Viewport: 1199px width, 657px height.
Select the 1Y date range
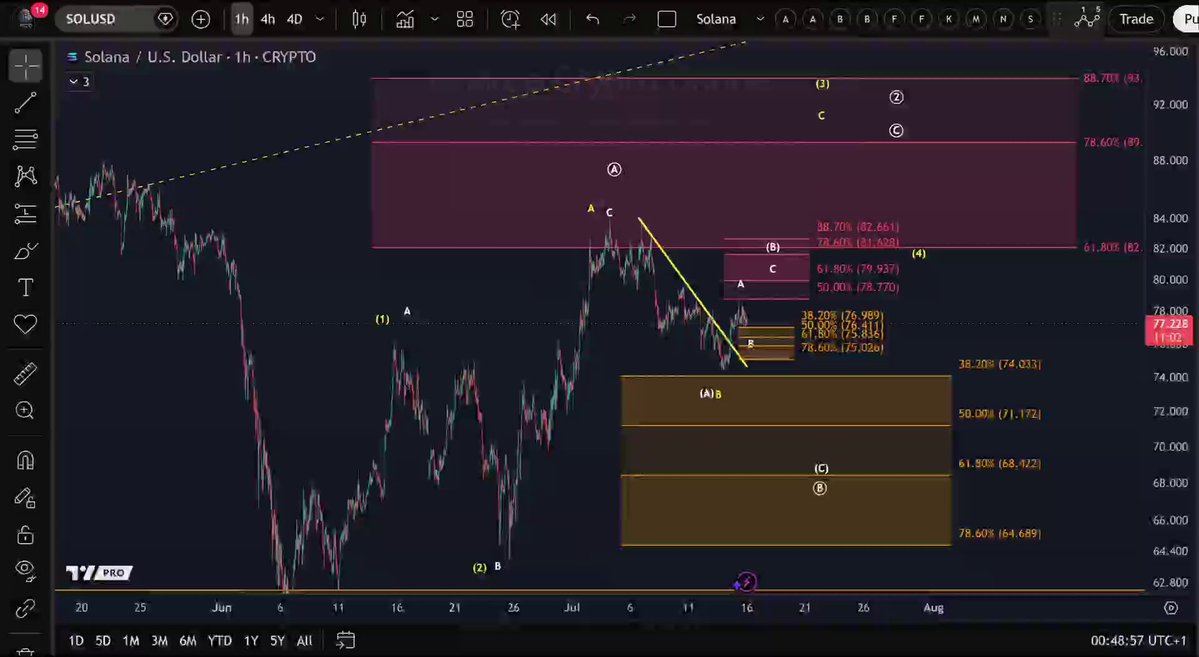(250, 640)
